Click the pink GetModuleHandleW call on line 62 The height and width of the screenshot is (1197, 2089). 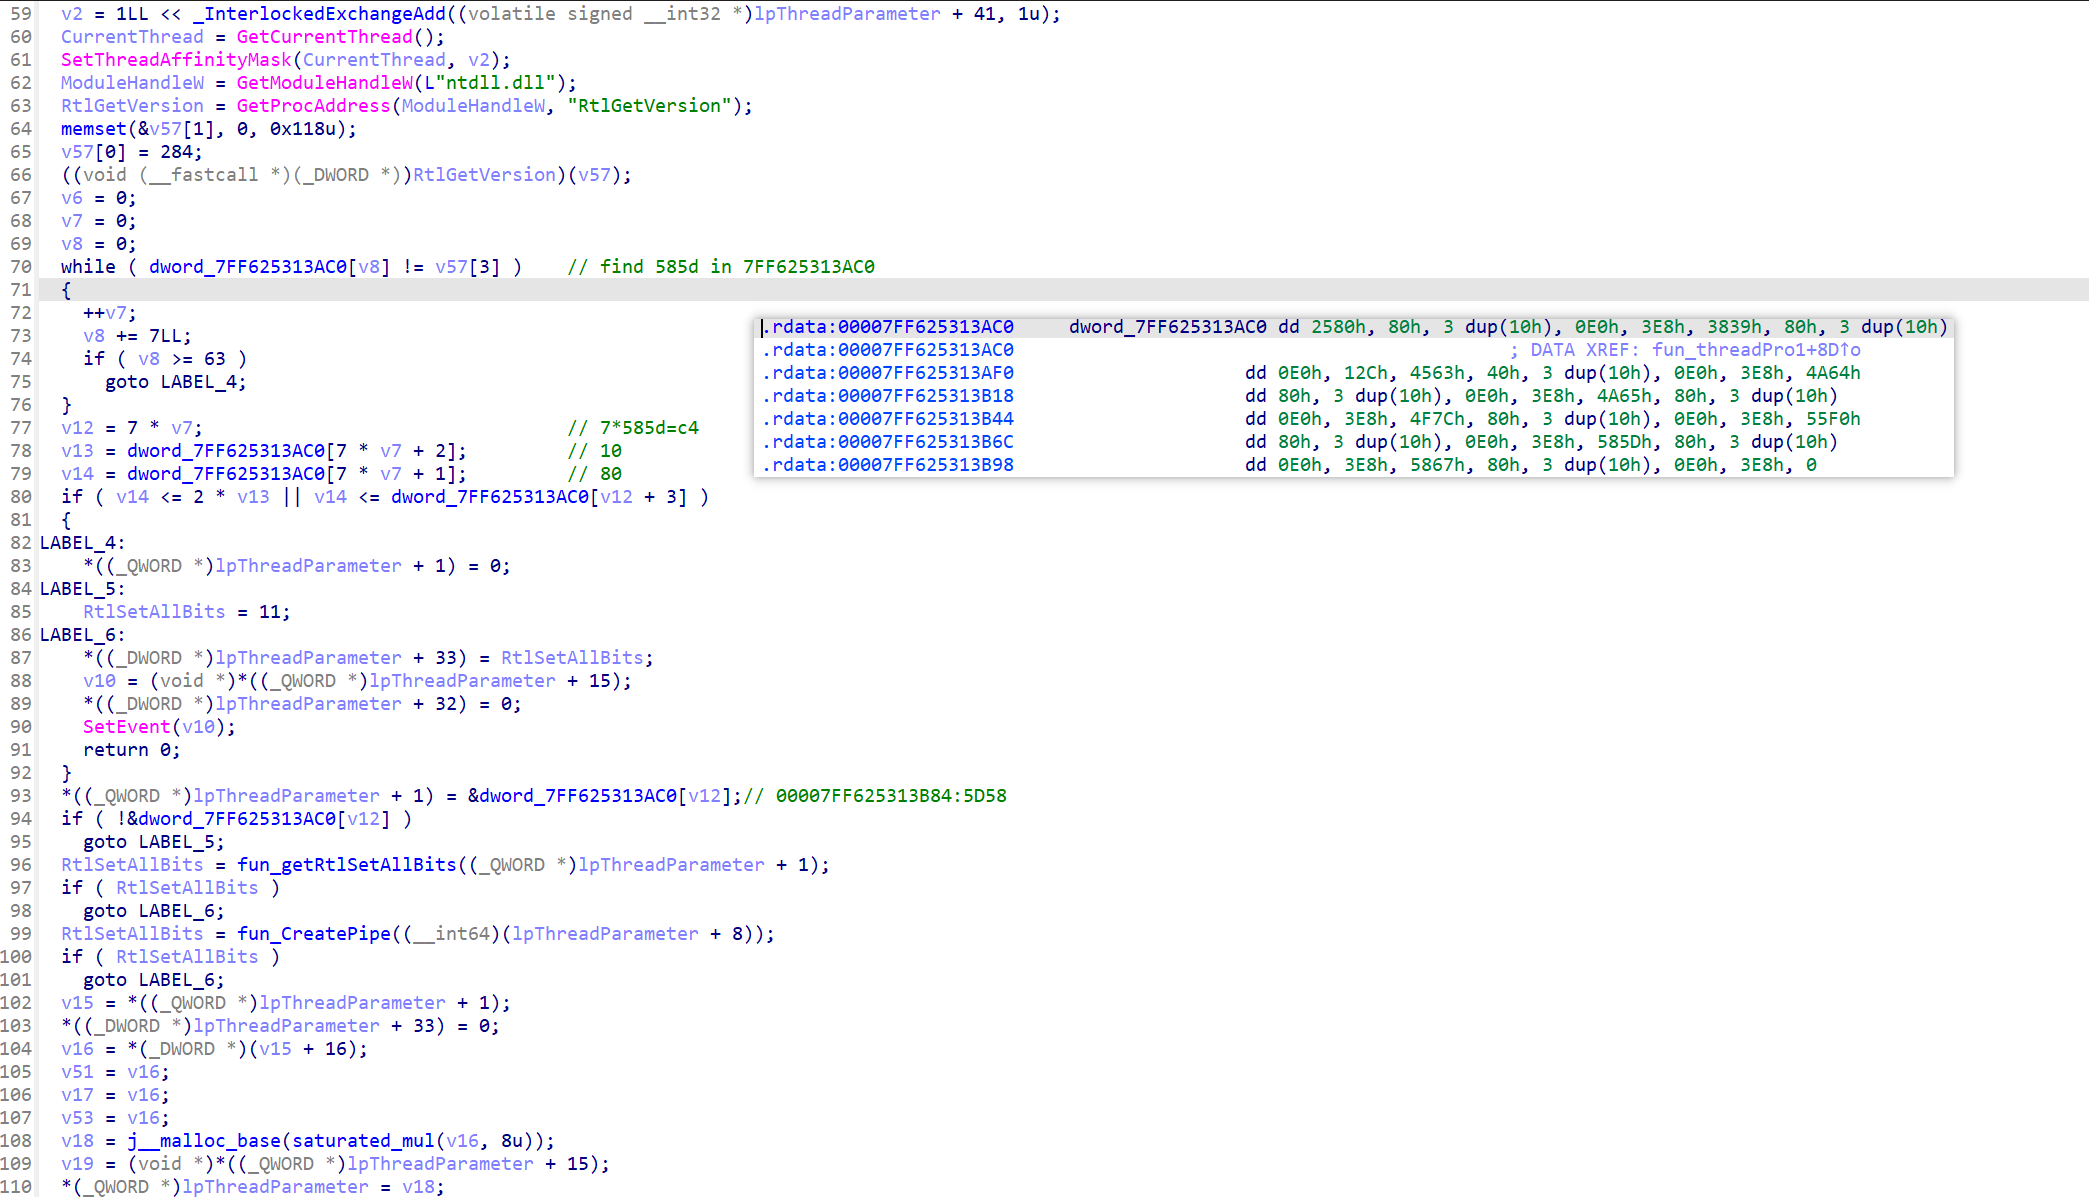[x=324, y=83]
